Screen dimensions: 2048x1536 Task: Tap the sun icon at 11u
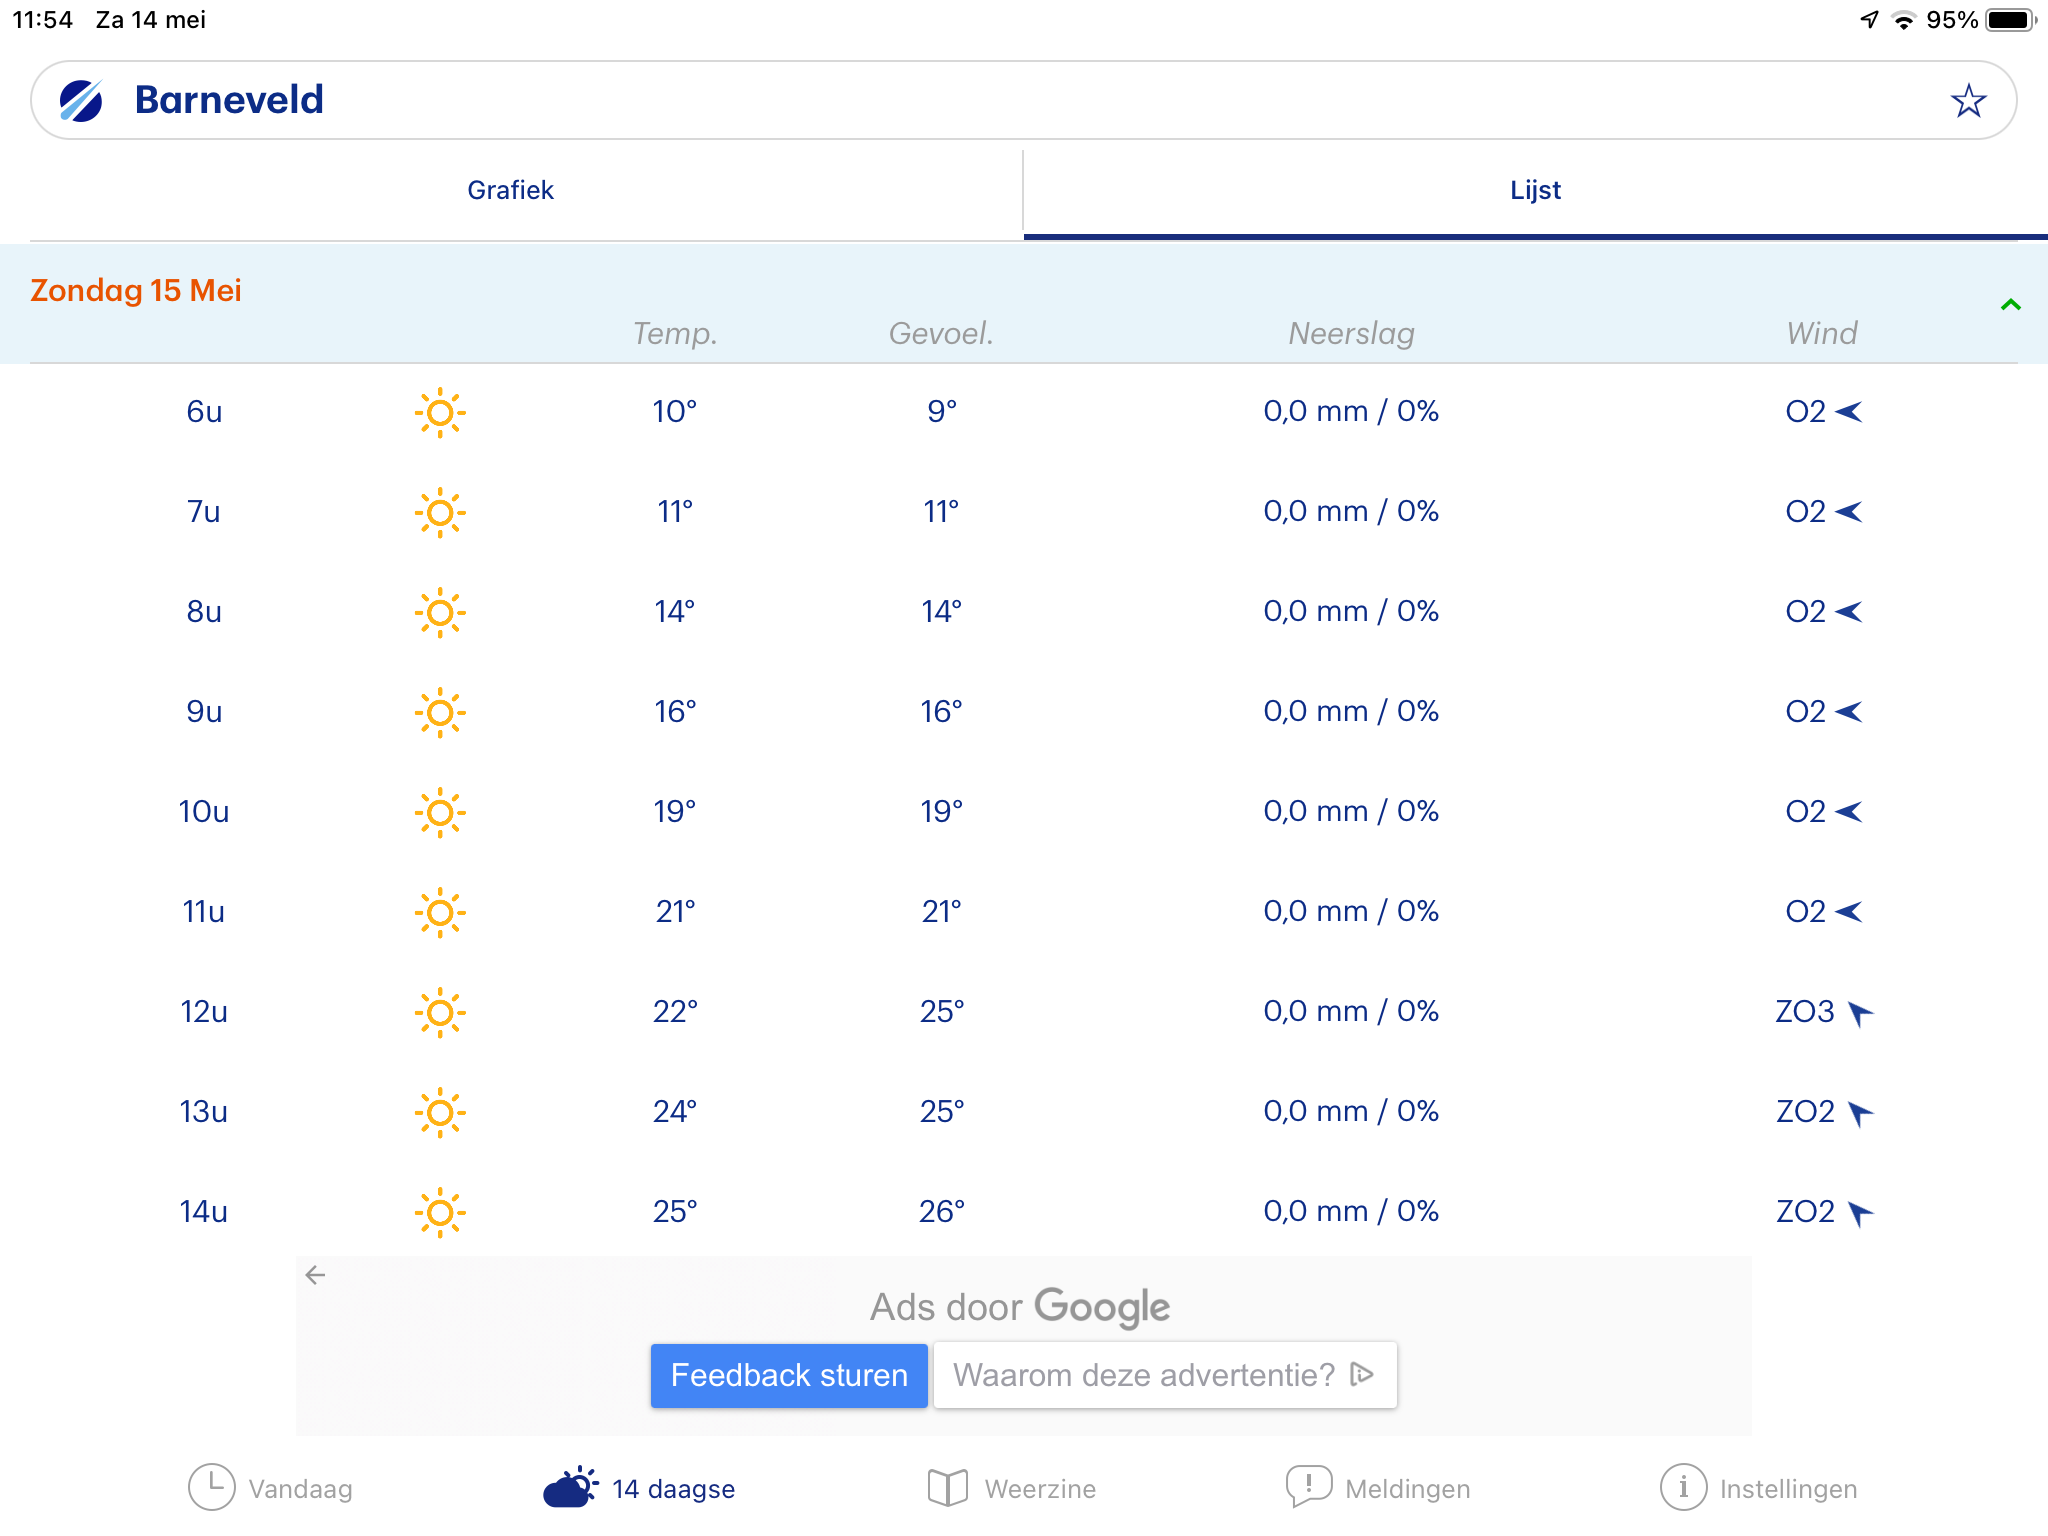click(x=440, y=912)
